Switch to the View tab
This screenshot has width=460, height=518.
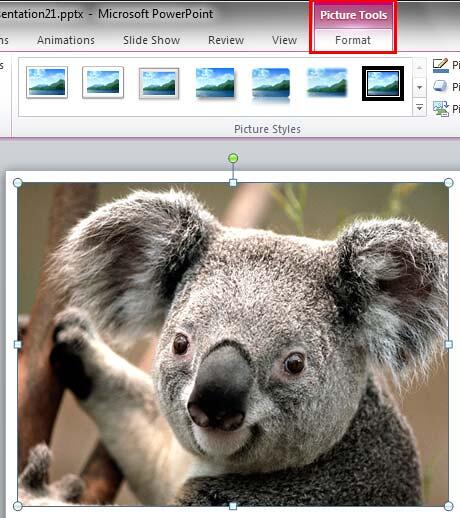click(284, 40)
